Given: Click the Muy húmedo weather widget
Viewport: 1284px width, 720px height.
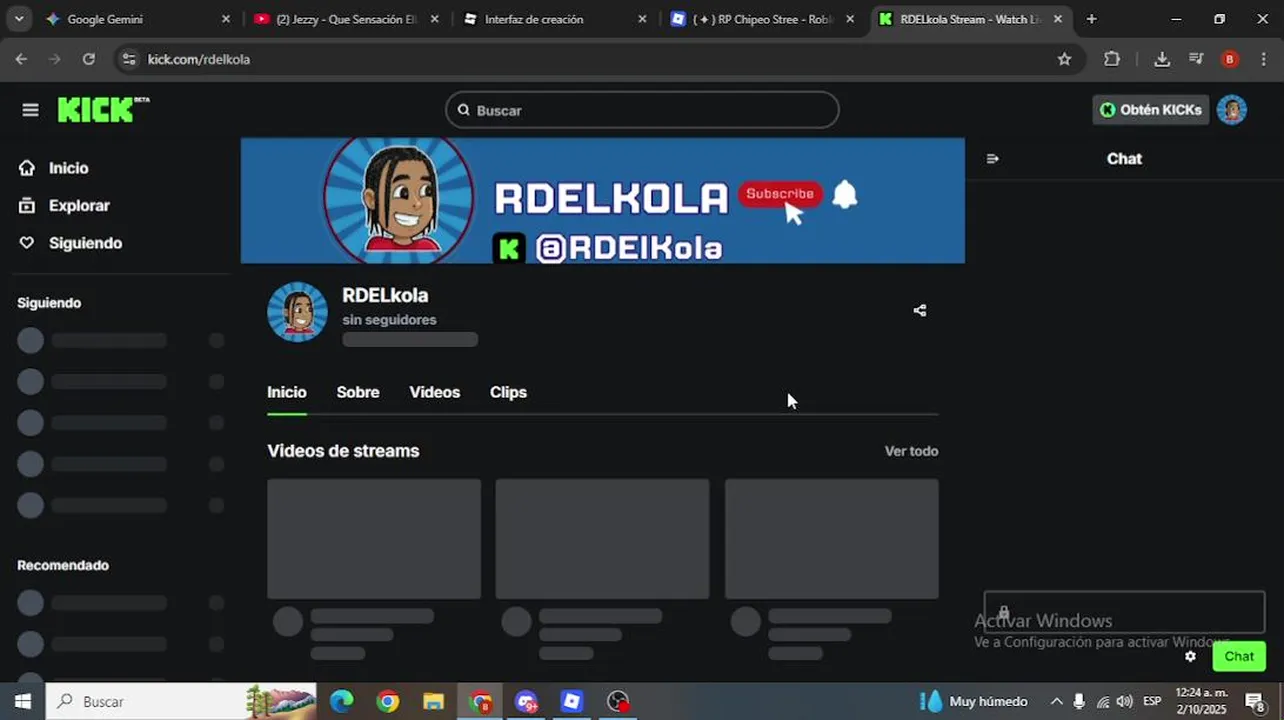Looking at the screenshot, I should [x=973, y=701].
